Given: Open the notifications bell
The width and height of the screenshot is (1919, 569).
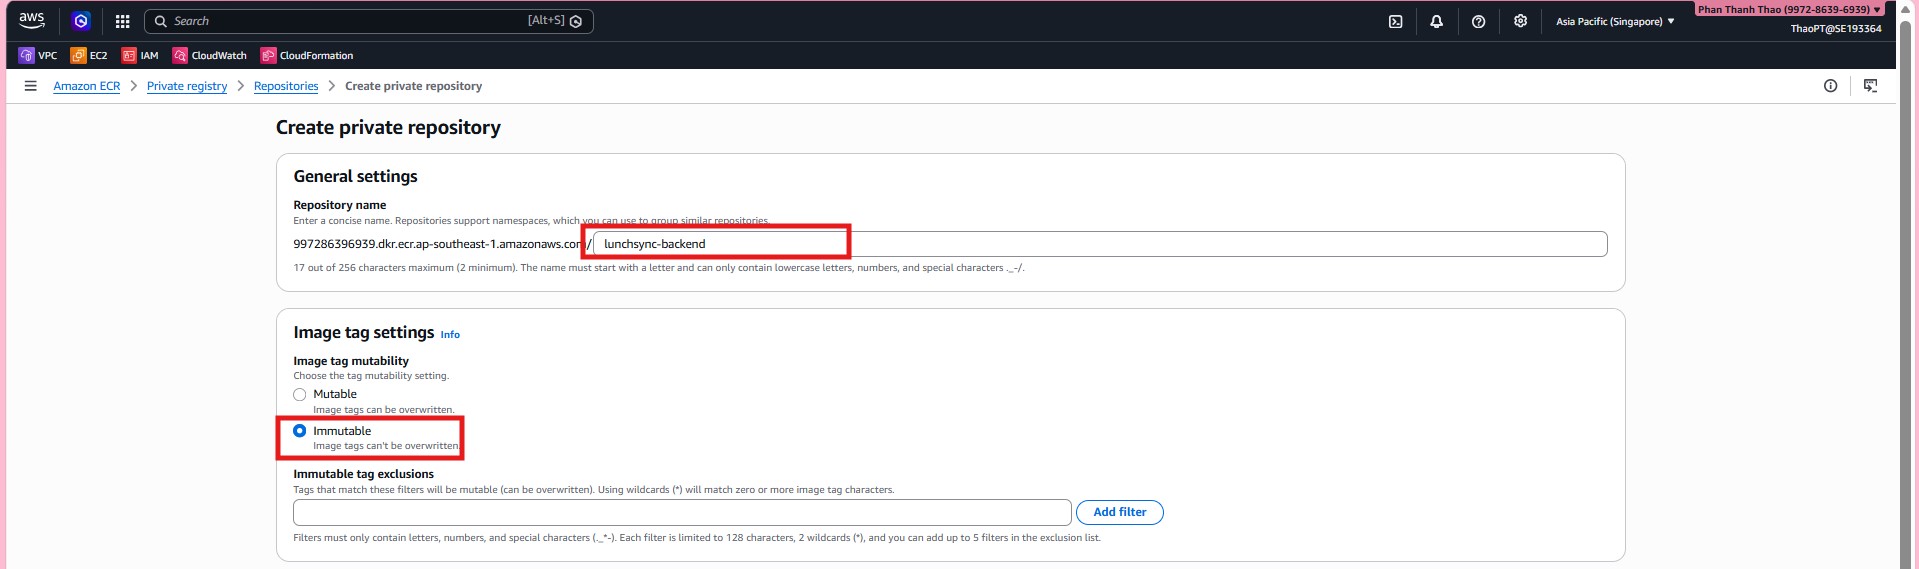Looking at the screenshot, I should [x=1436, y=21].
